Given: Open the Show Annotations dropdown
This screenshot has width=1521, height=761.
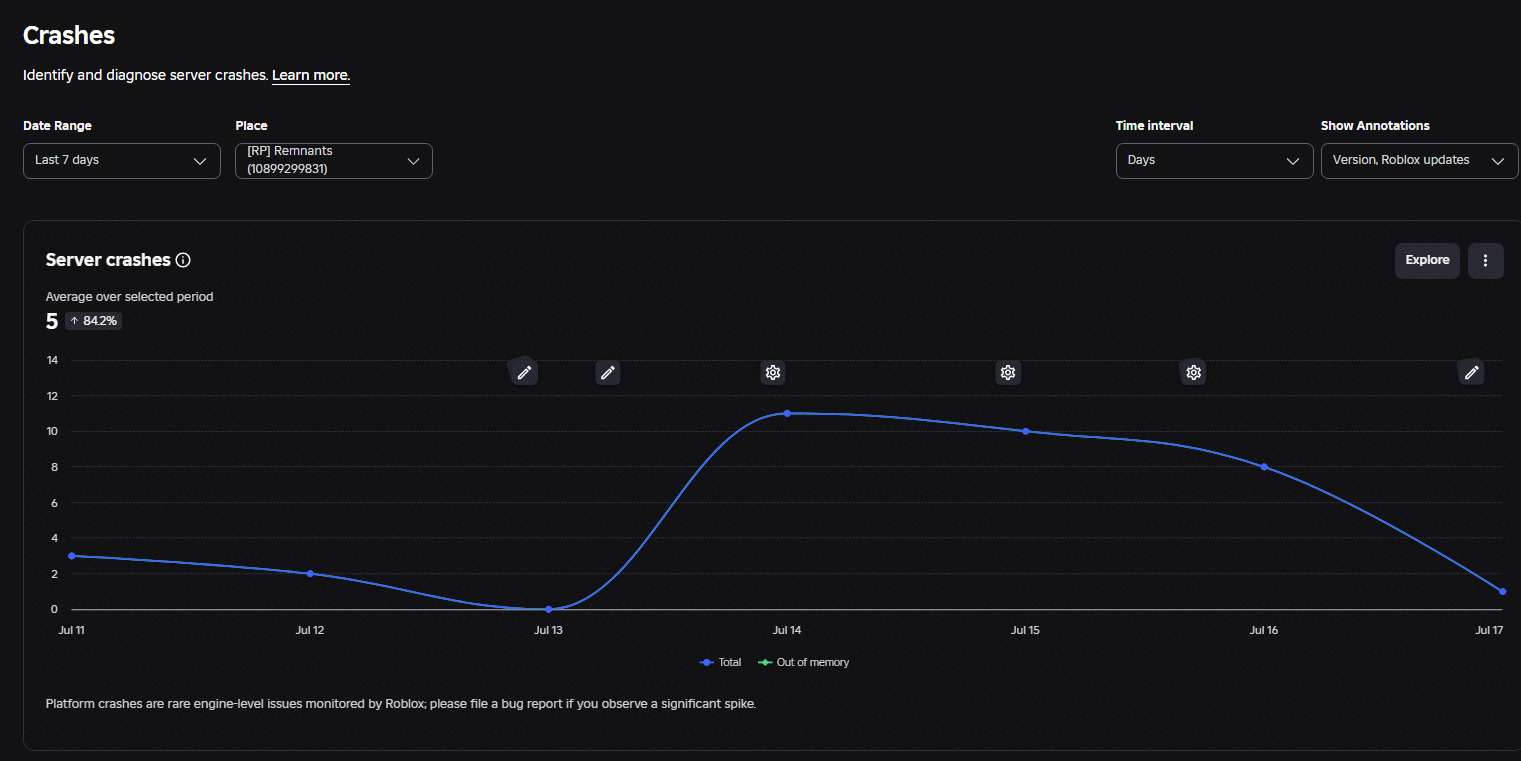Looking at the screenshot, I should click(1420, 161).
